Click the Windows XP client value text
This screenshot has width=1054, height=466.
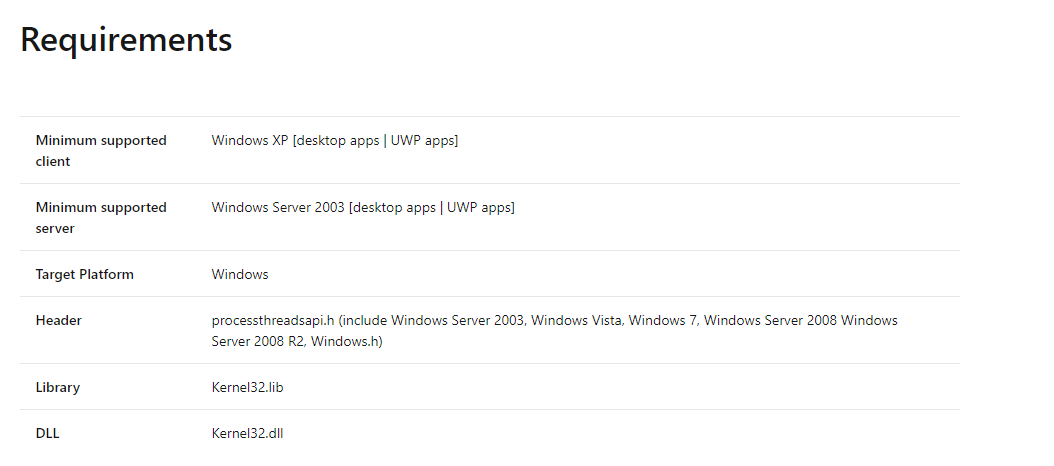pos(335,141)
